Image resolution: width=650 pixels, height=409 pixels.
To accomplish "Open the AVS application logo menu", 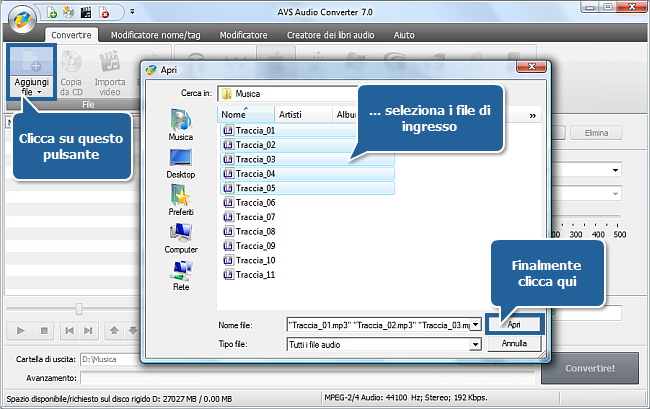I will tap(22, 19).
